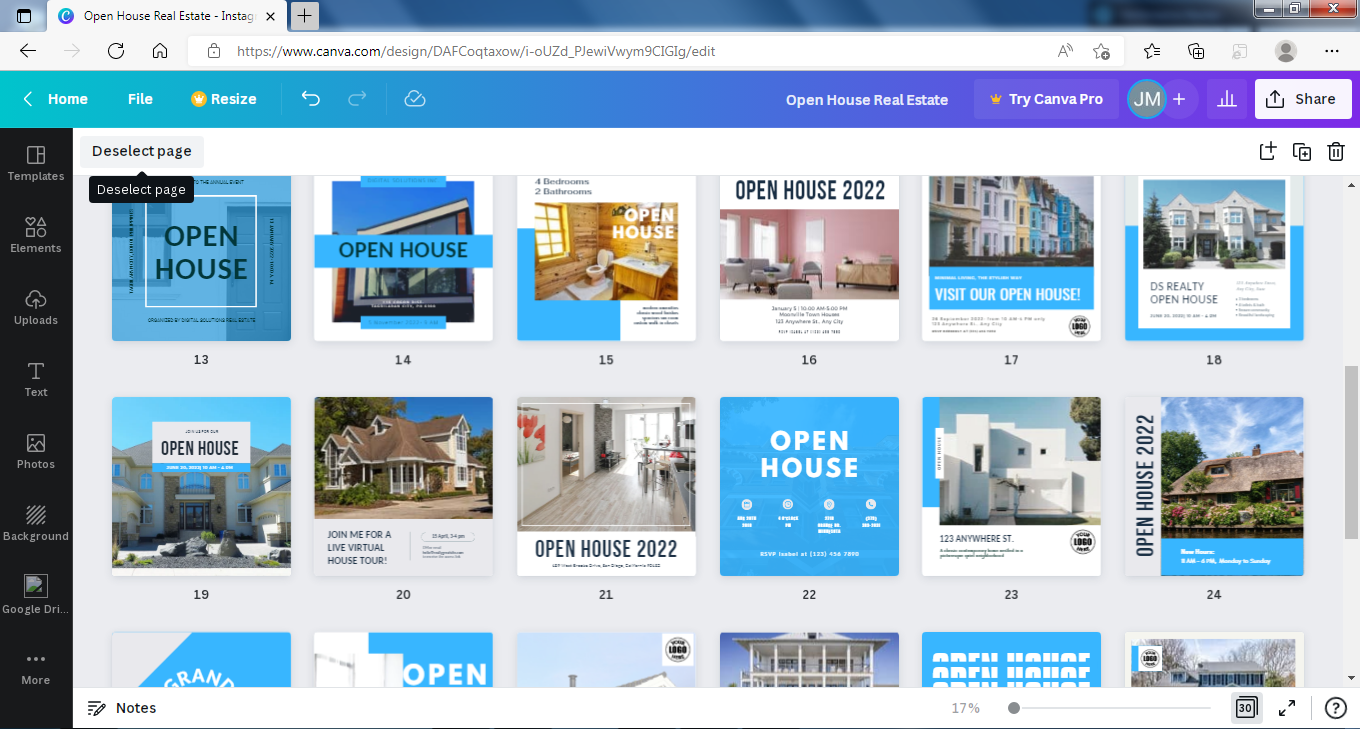Select page 22 blue Open House thumbnail
Screen dimensions: 1360x729
[809, 486]
